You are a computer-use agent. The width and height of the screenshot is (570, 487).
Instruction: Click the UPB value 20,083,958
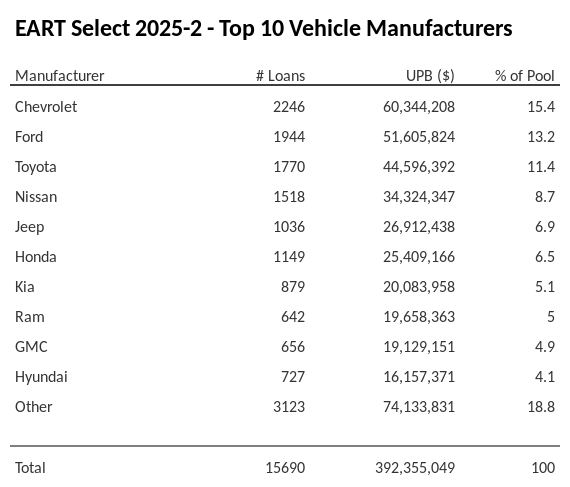click(419, 287)
